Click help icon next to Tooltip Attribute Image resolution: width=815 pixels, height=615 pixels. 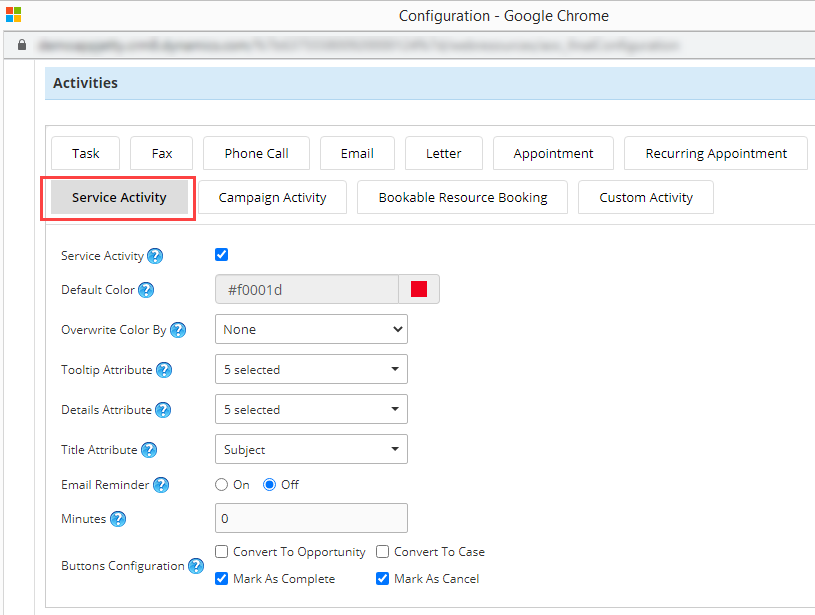[x=164, y=370]
